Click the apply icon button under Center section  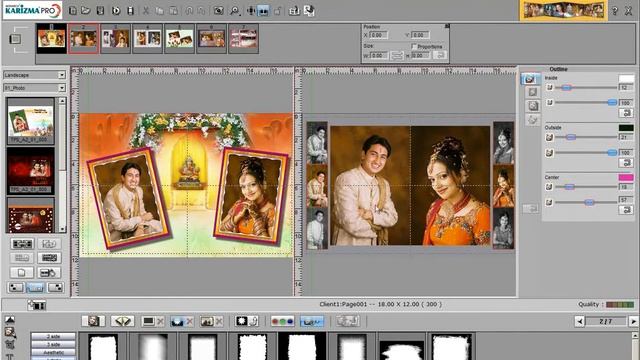coord(626,210)
